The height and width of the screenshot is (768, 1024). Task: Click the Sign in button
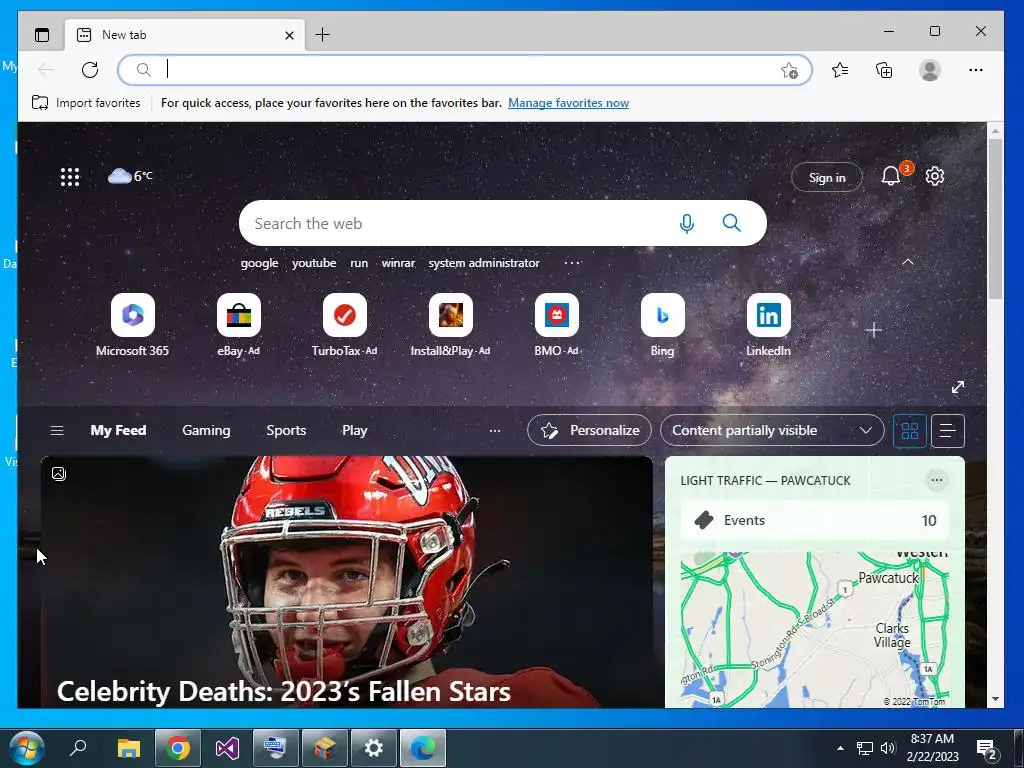[x=827, y=177]
